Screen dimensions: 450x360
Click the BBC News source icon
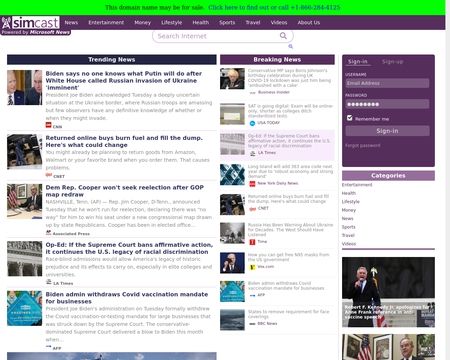click(252, 324)
